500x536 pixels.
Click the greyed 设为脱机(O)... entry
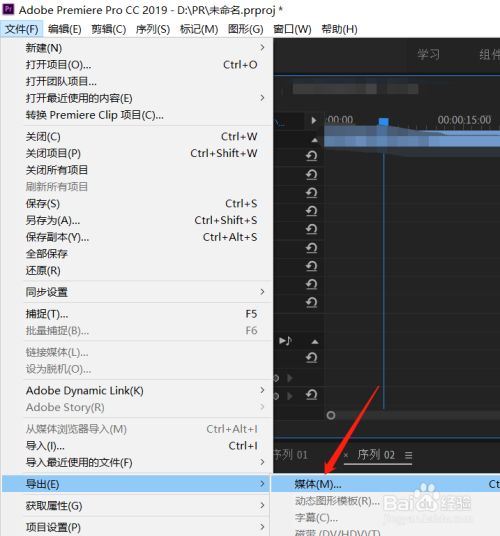click(137, 369)
